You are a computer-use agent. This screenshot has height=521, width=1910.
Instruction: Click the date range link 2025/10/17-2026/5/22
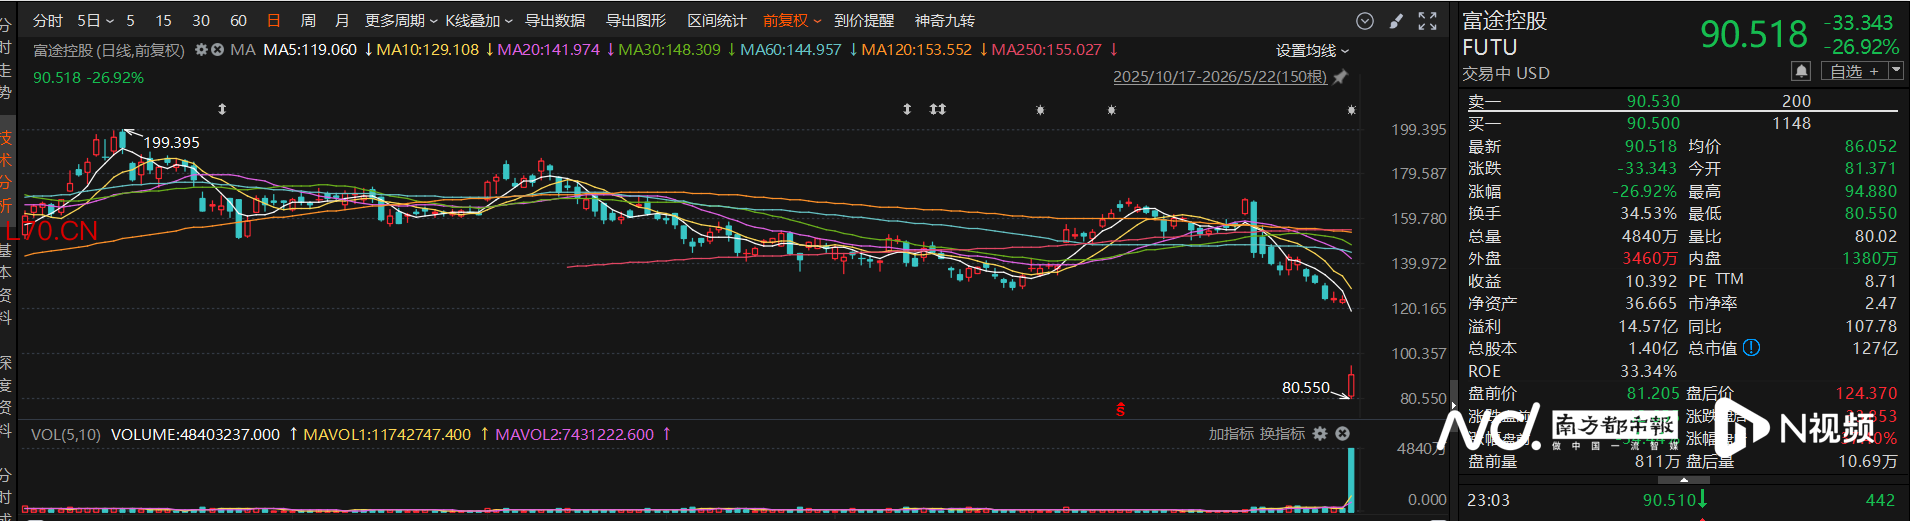(x=1220, y=77)
